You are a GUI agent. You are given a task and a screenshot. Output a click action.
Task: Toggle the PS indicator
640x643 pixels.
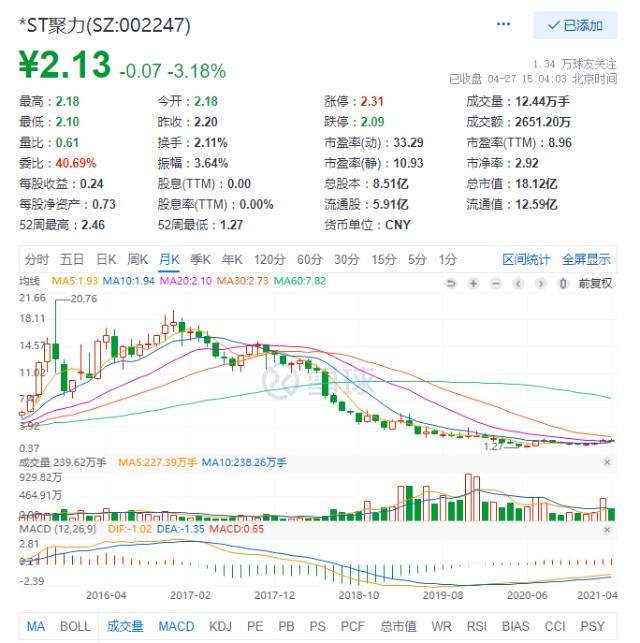tap(317, 627)
